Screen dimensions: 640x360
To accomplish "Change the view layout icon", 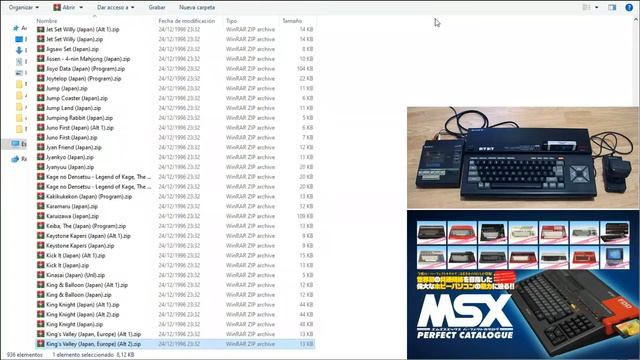I will (x=587, y=7).
